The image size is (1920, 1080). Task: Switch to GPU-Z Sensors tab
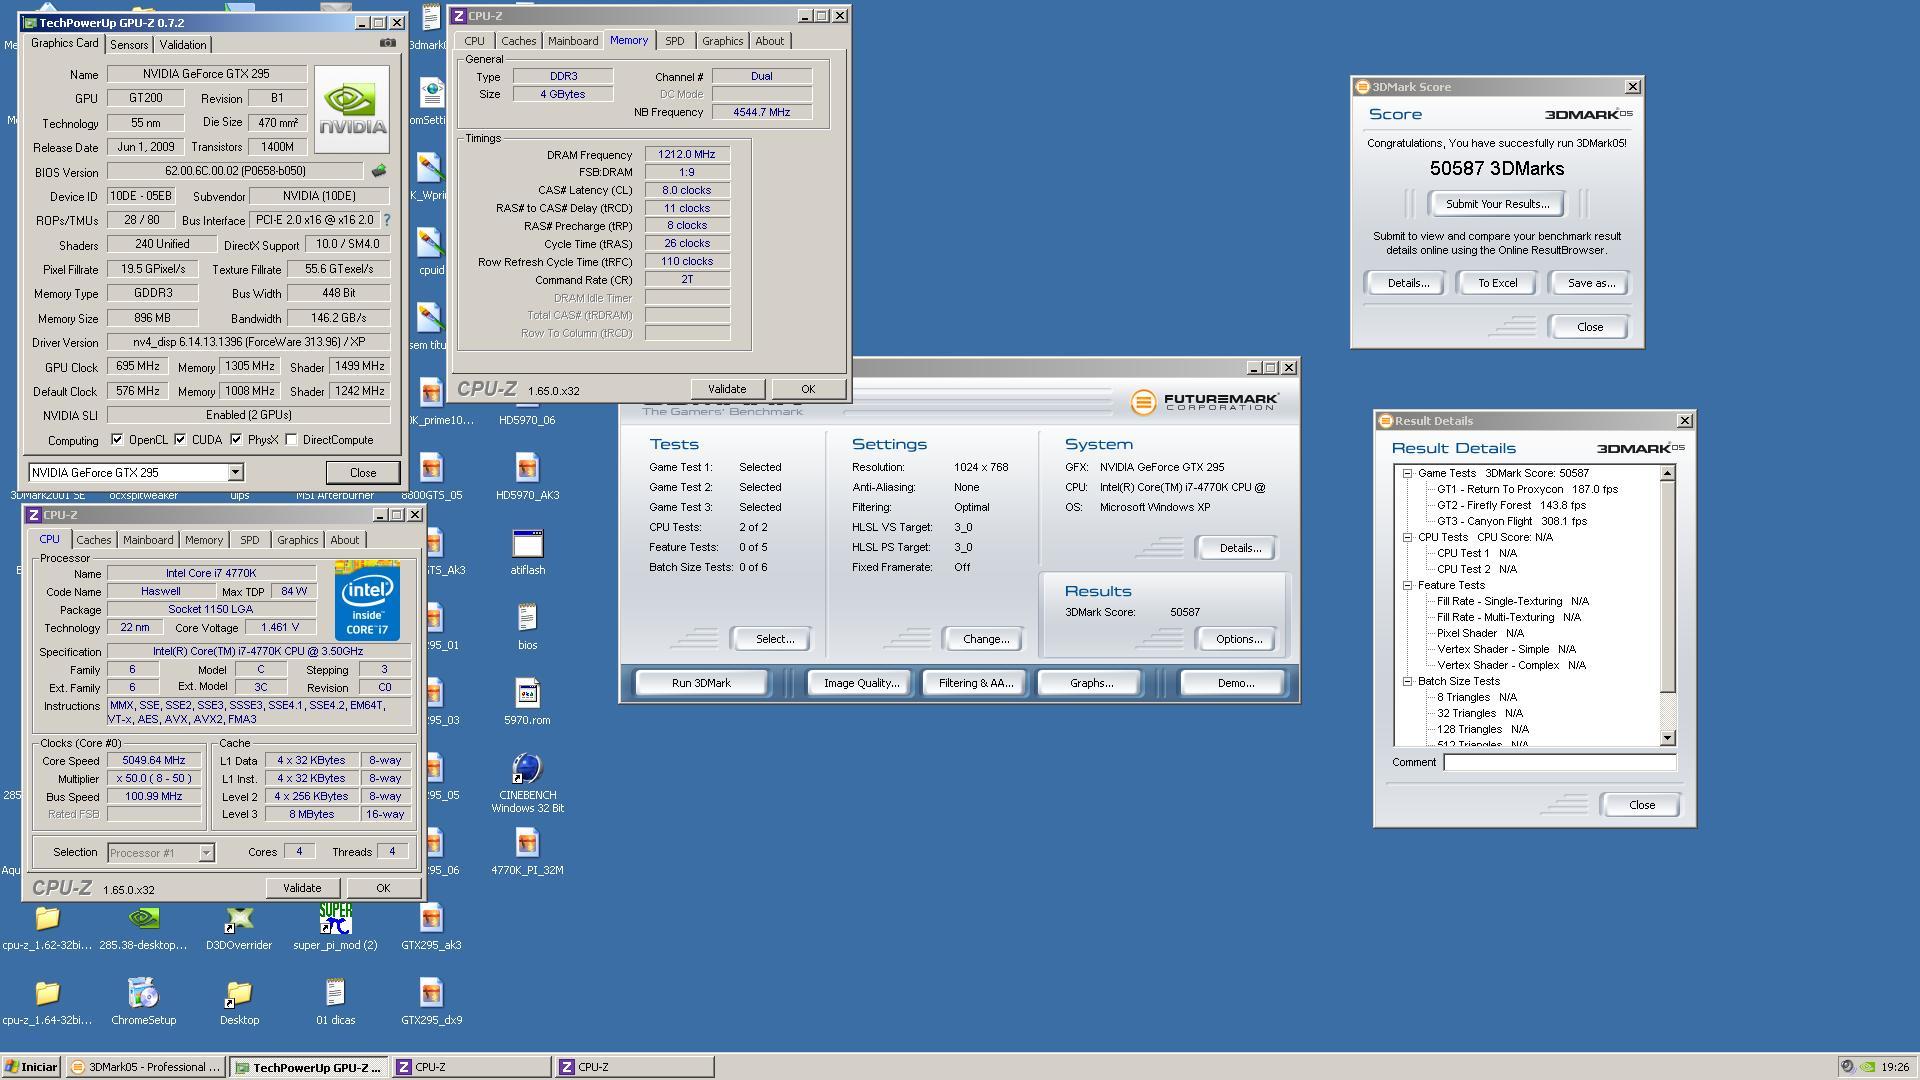(129, 45)
